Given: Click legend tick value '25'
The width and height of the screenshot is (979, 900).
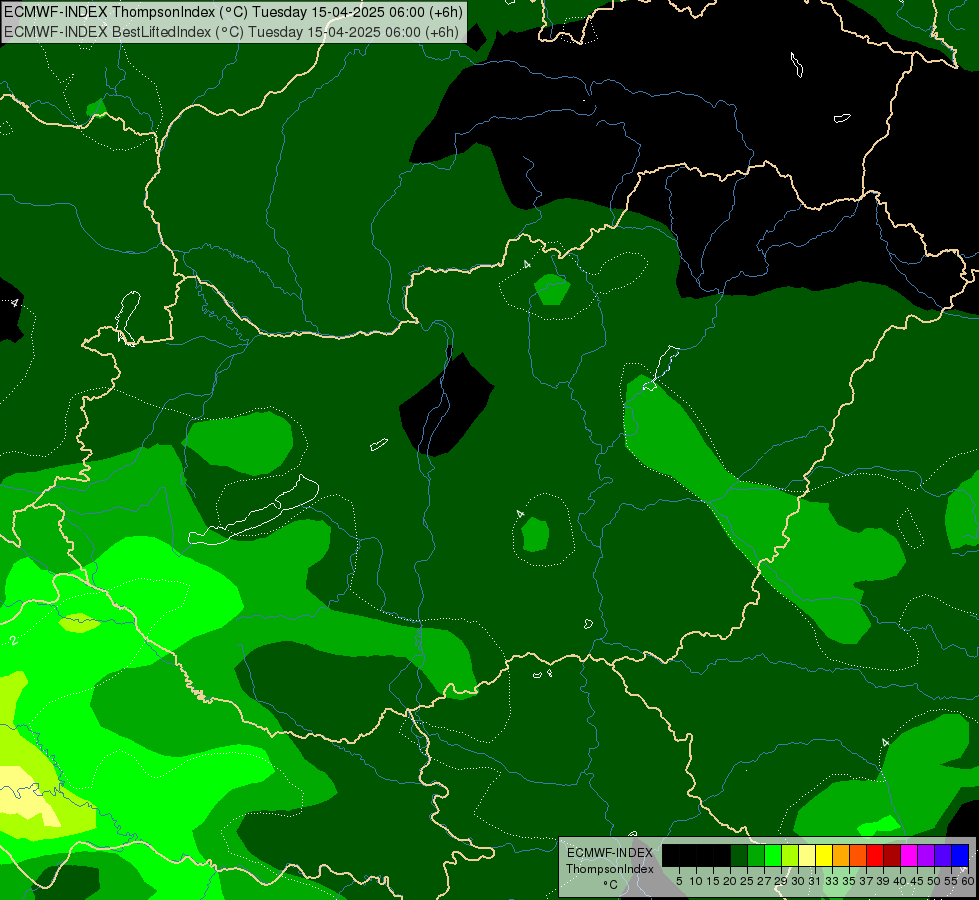Looking at the screenshot, I should [747, 881].
